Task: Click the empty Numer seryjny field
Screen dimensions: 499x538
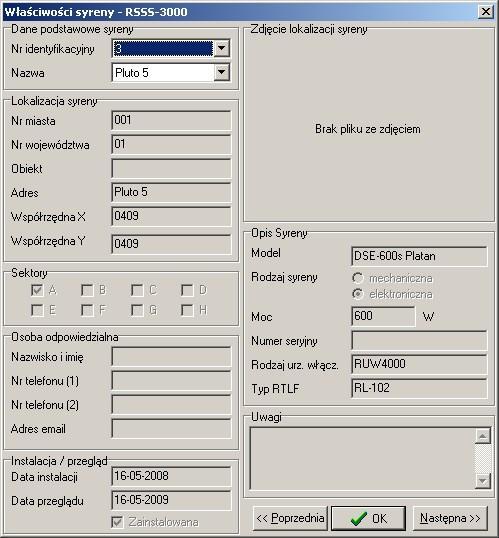Action: (419, 340)
